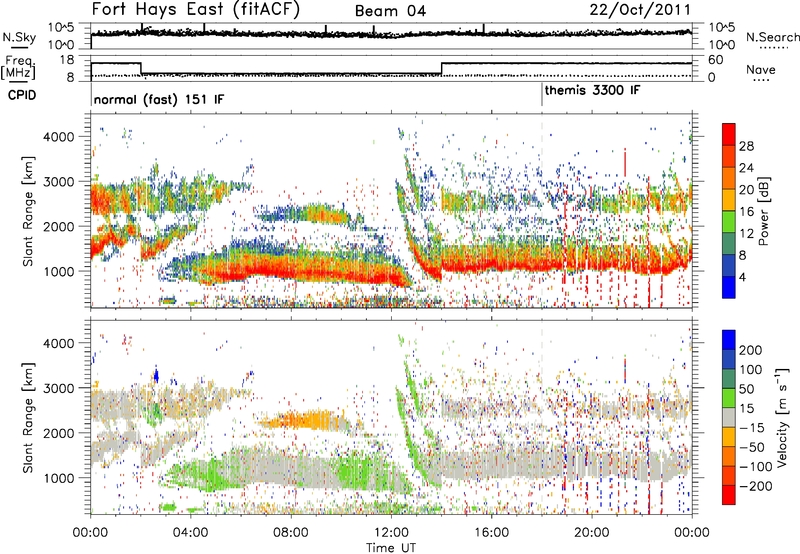Viewport: 800px width, 554px height.
Task: Click the Power [dB] colorbar label
Action: pos(764,211)
